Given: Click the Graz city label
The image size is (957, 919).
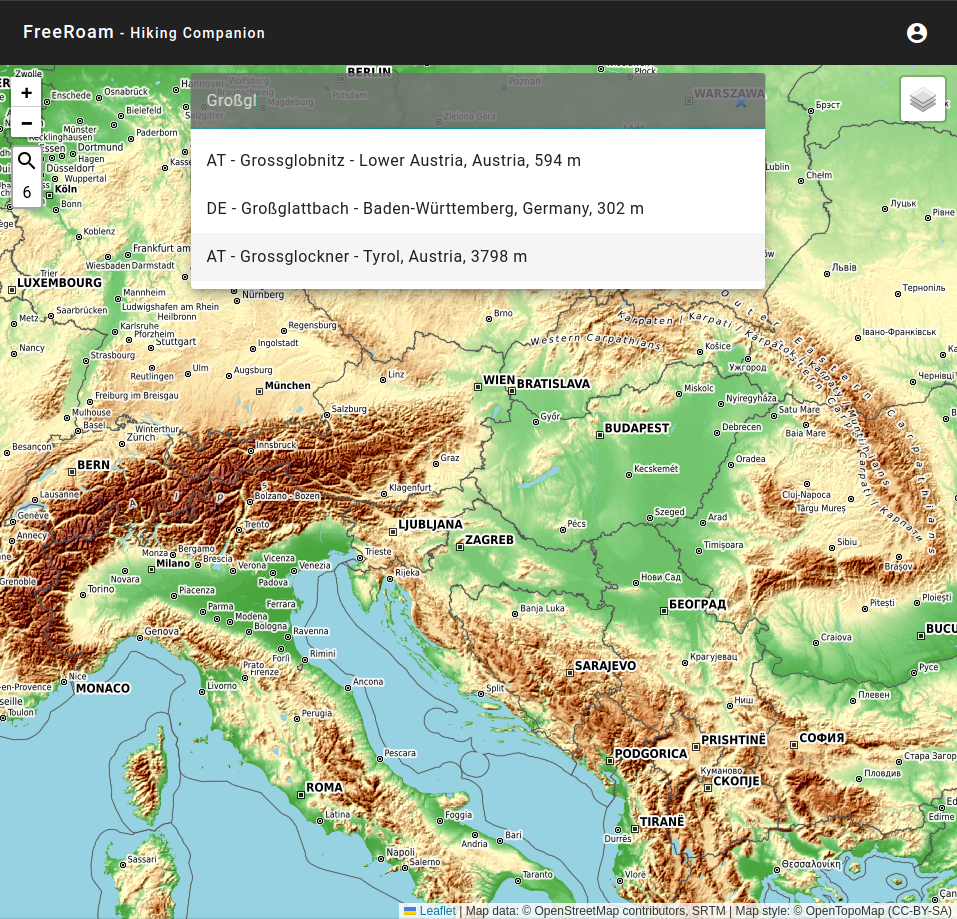Looking at the screenshot, I should tap(450, 458).
